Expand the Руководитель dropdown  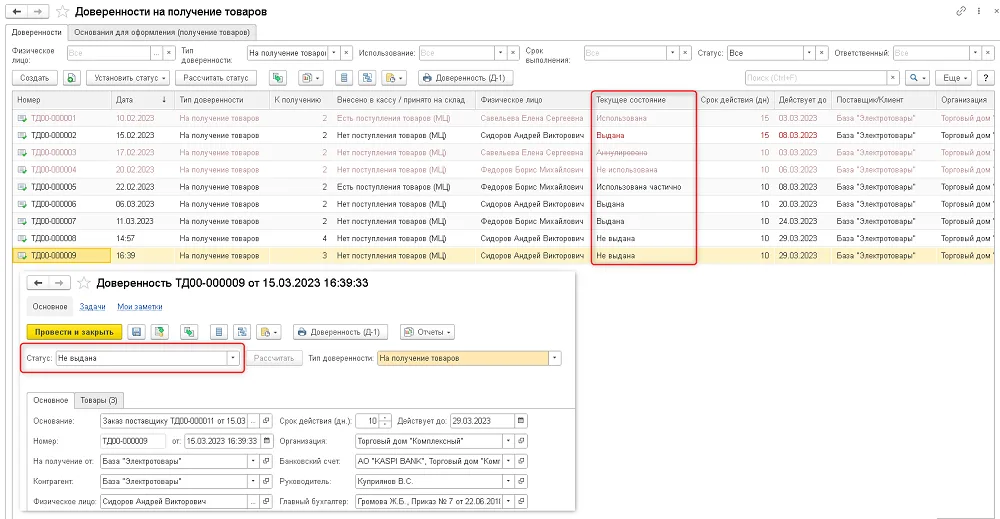[508, 481]
